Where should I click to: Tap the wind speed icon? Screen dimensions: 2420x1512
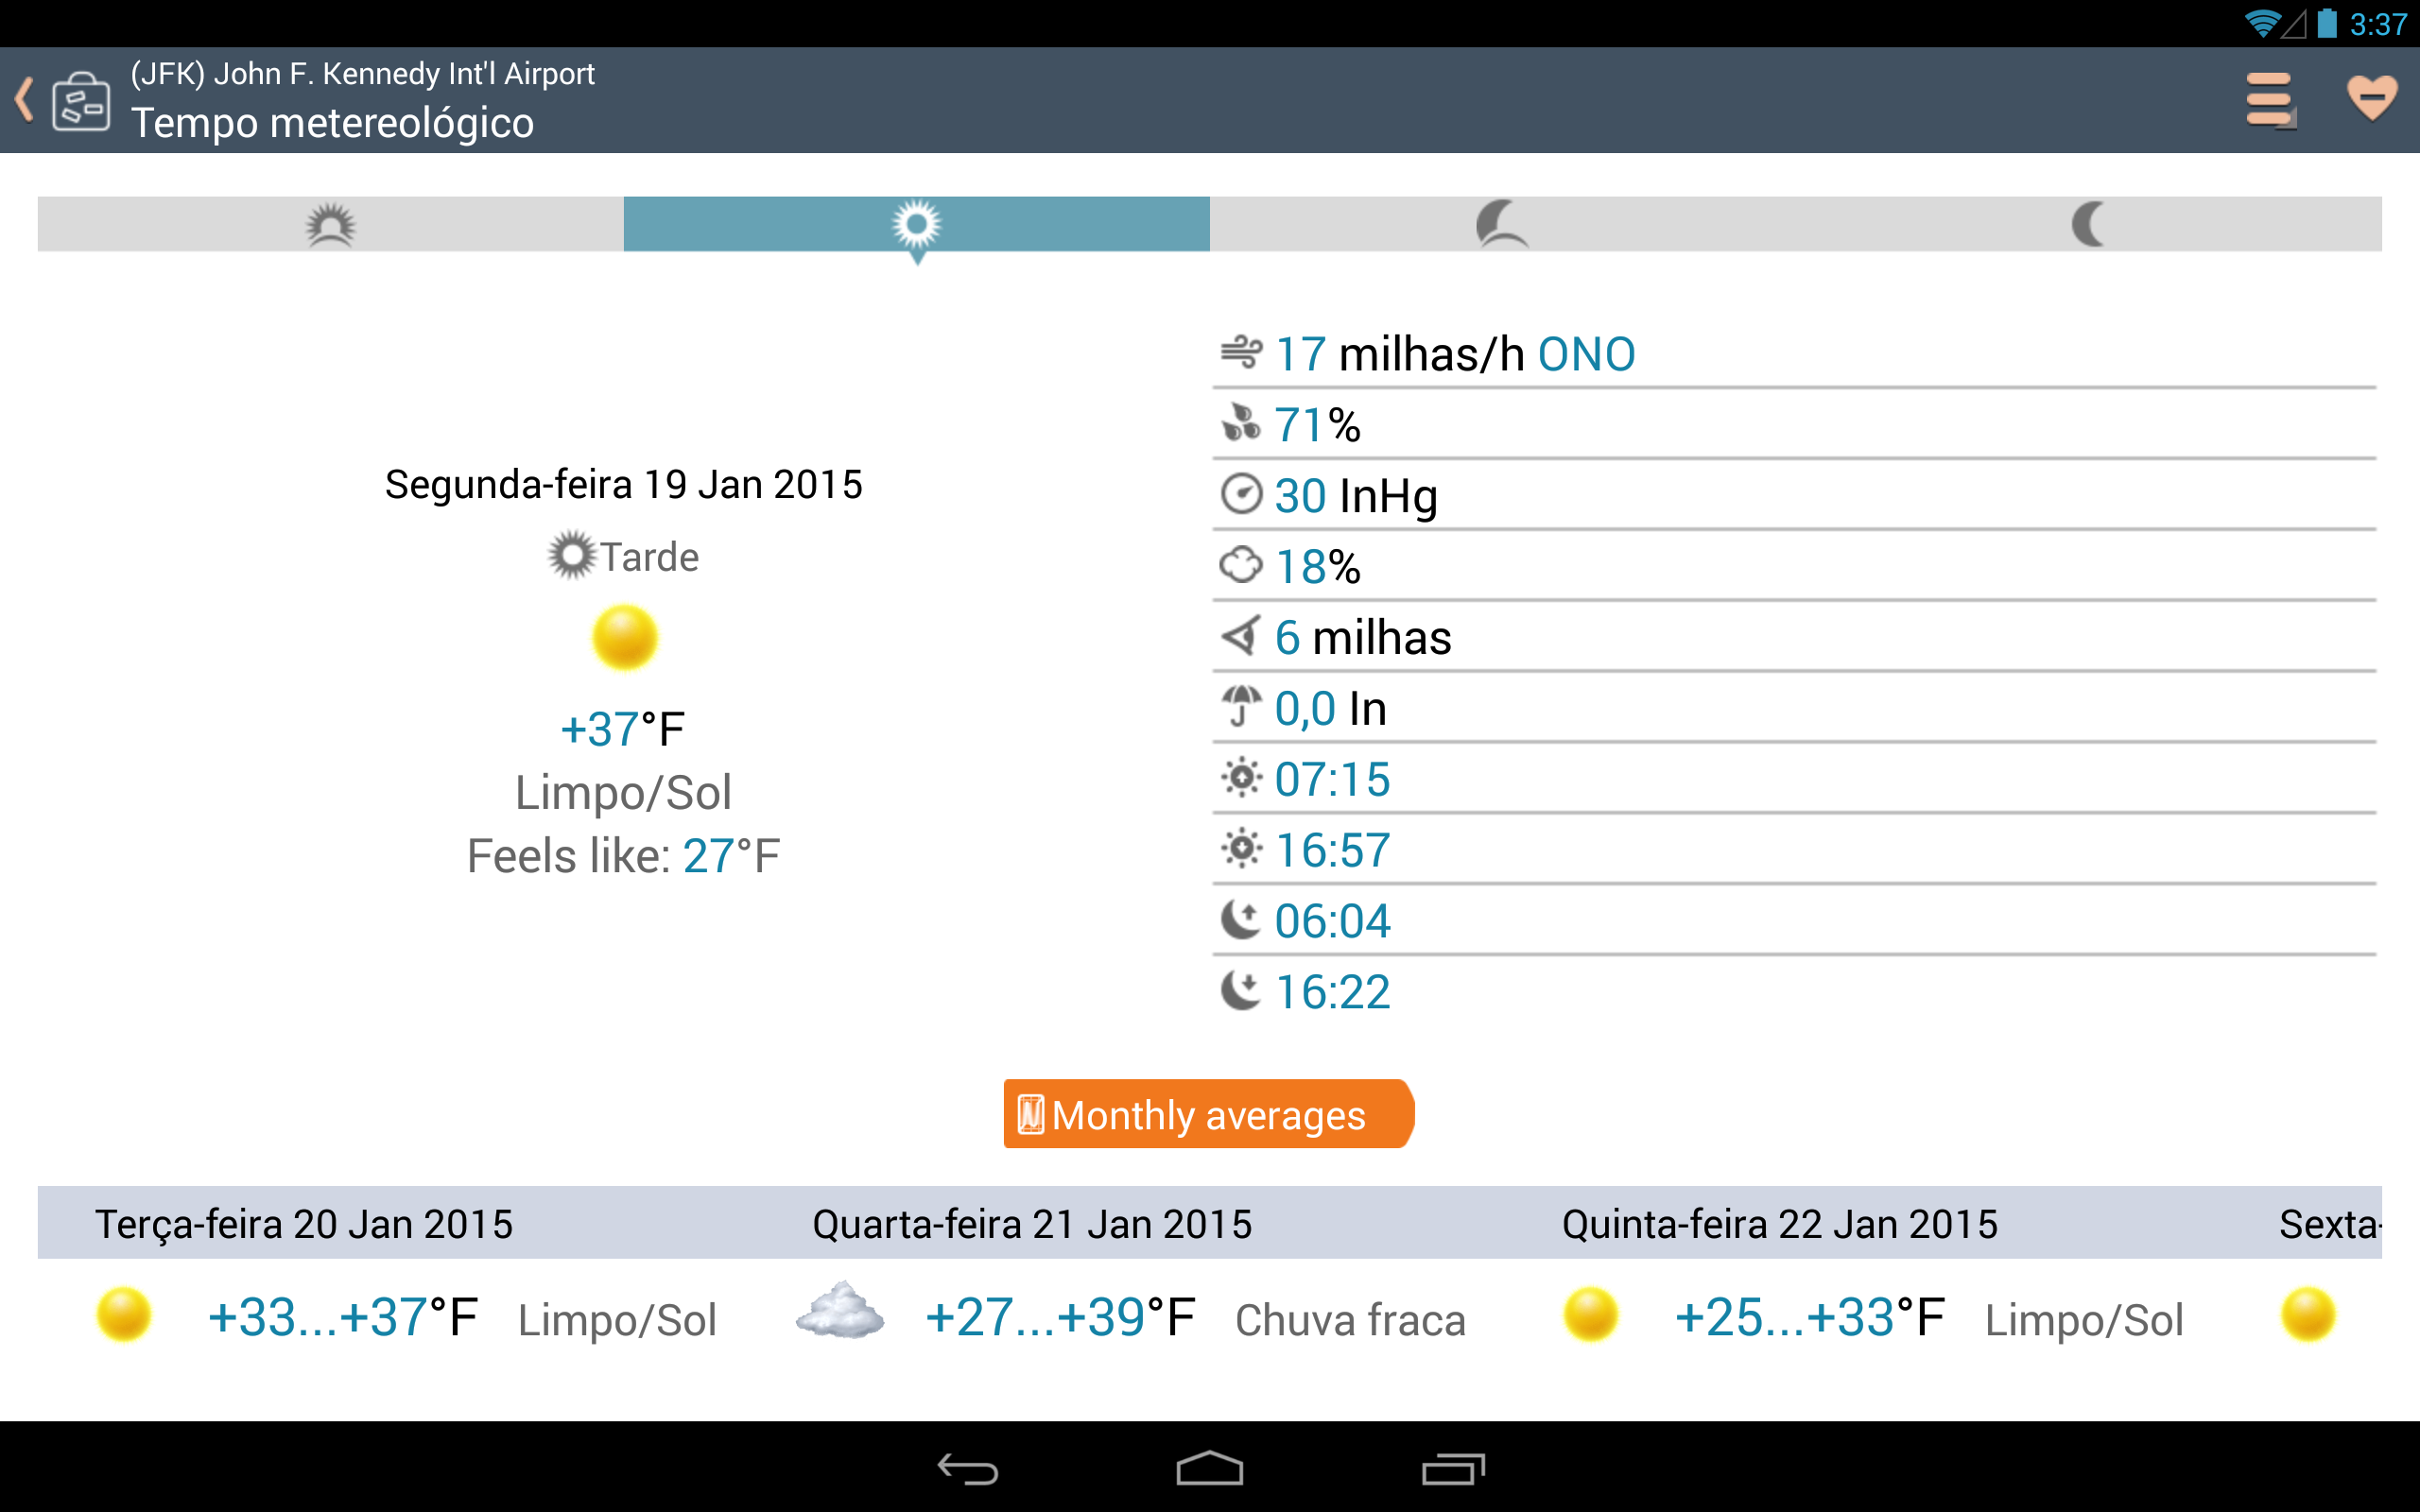tap(1241, 353)
